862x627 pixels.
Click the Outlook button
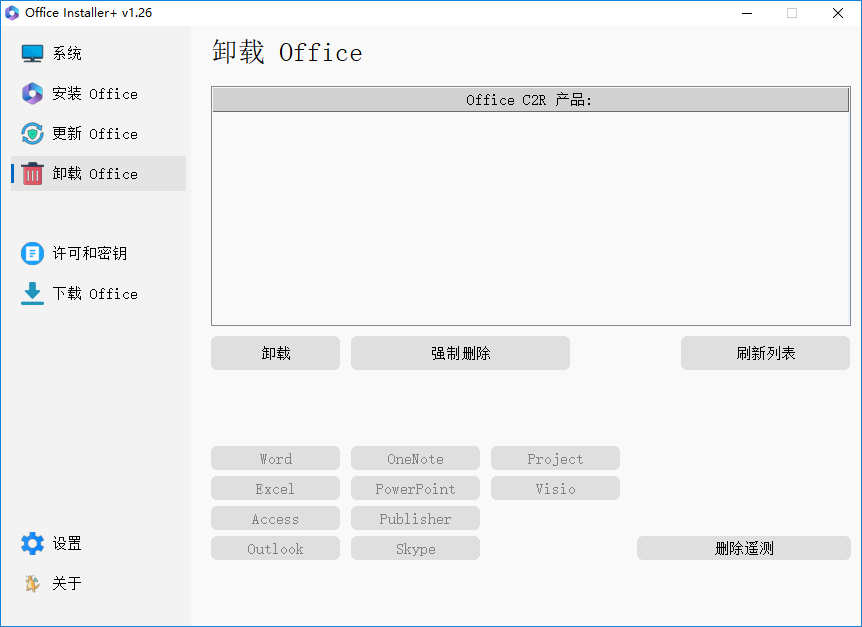pos(275,548)
